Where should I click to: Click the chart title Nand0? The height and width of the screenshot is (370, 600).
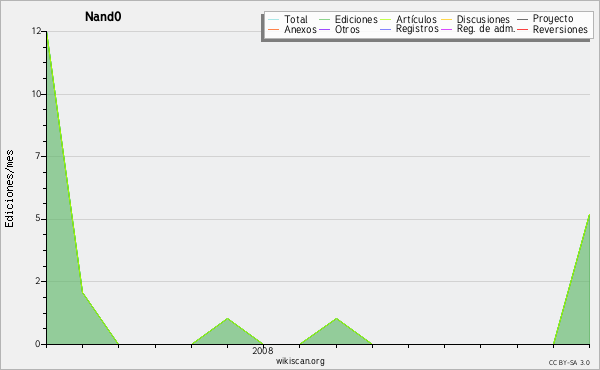[103, 17]
